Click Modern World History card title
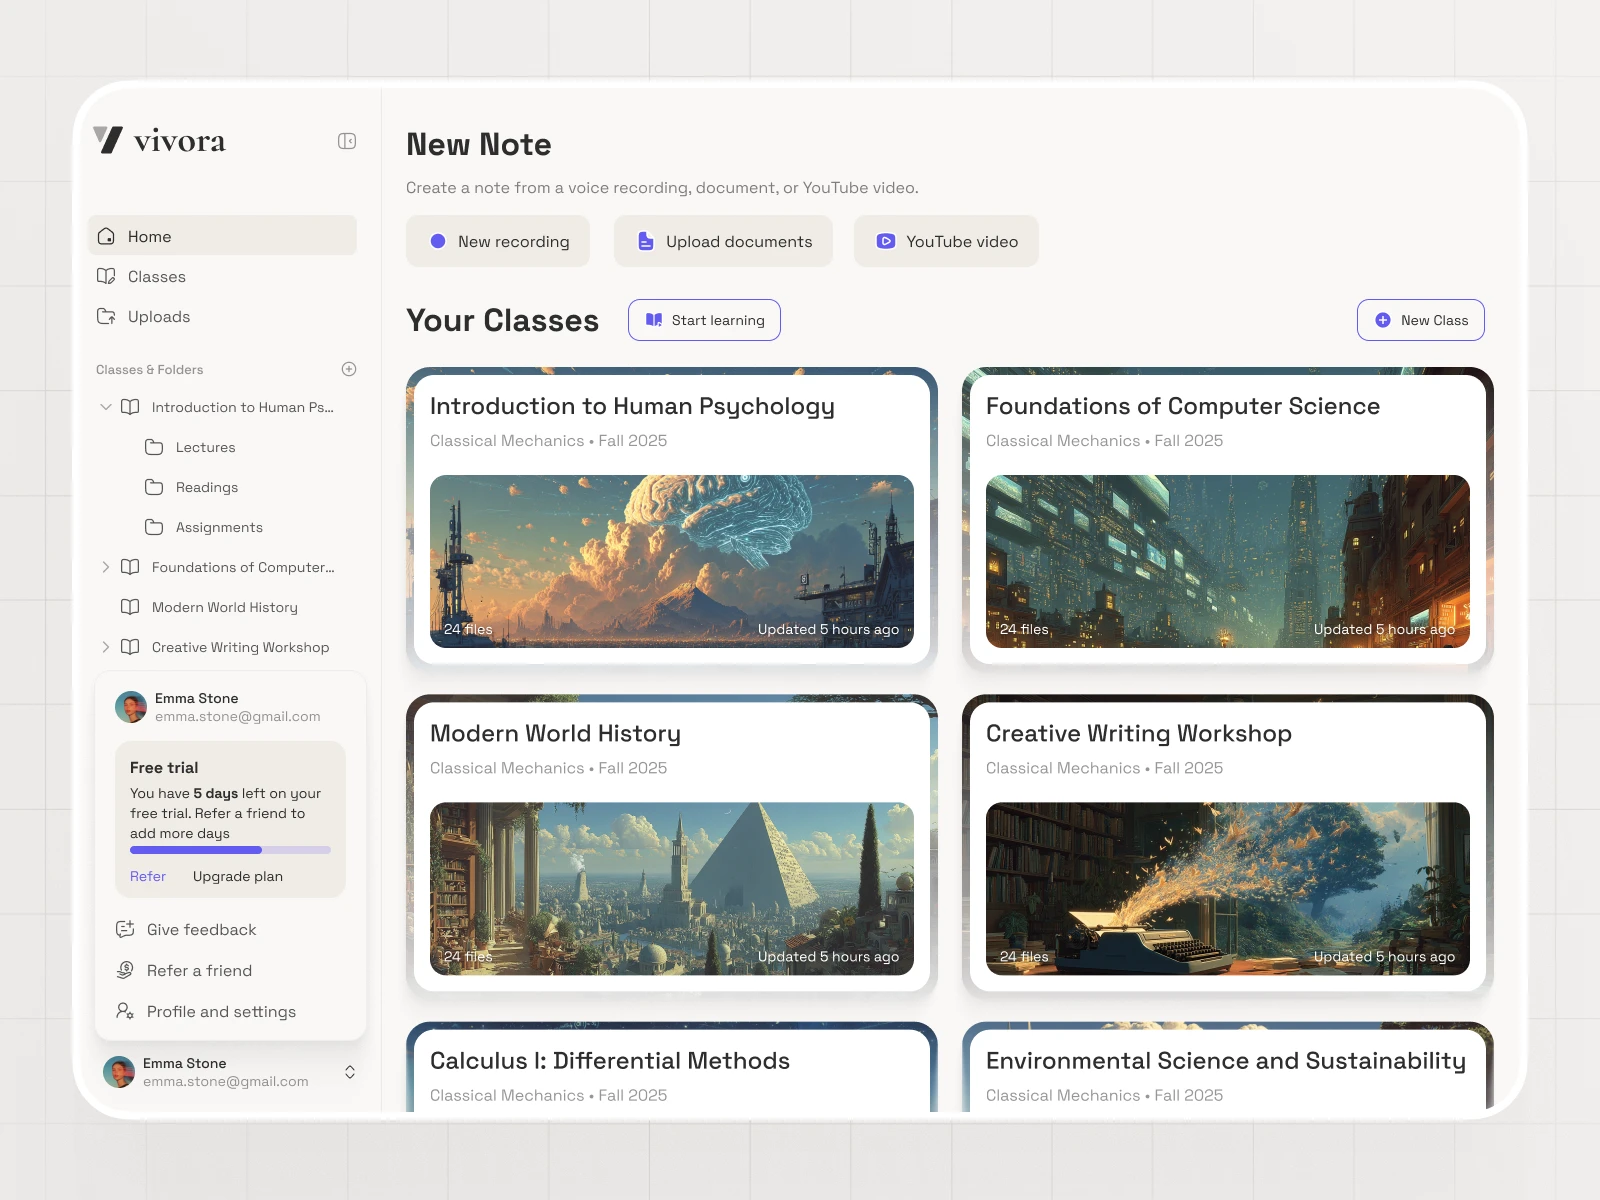The image size is (1600, 1200). tap(555, 733)
